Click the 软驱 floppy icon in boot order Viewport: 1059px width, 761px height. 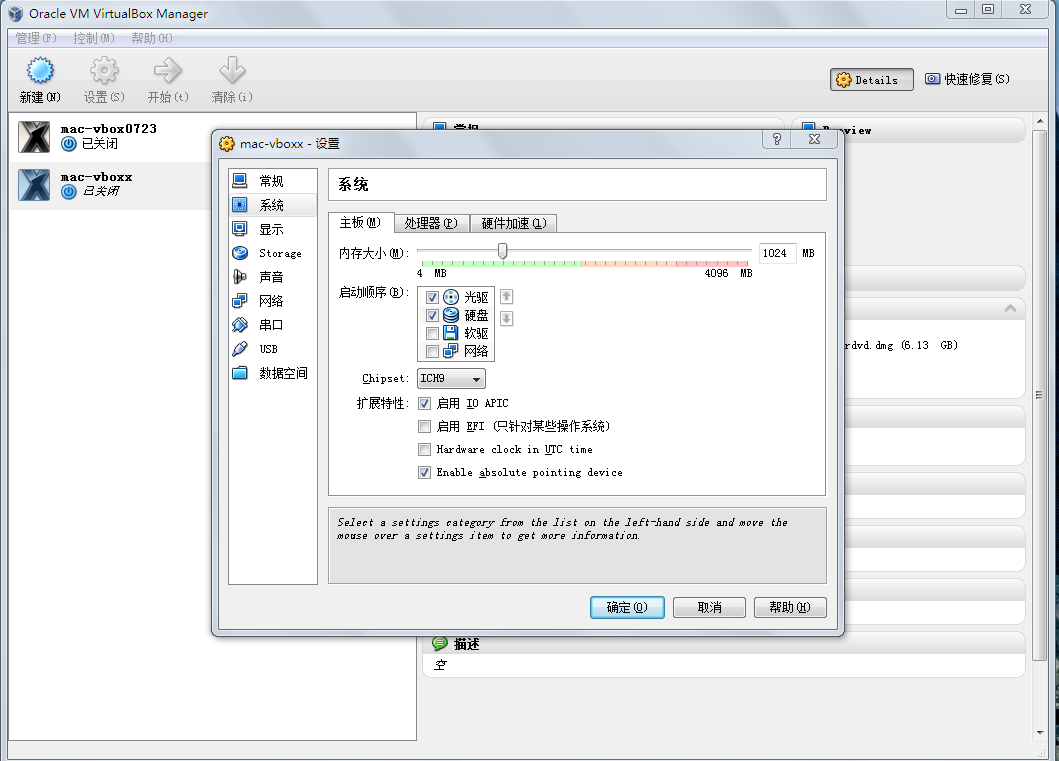point(450,333)
